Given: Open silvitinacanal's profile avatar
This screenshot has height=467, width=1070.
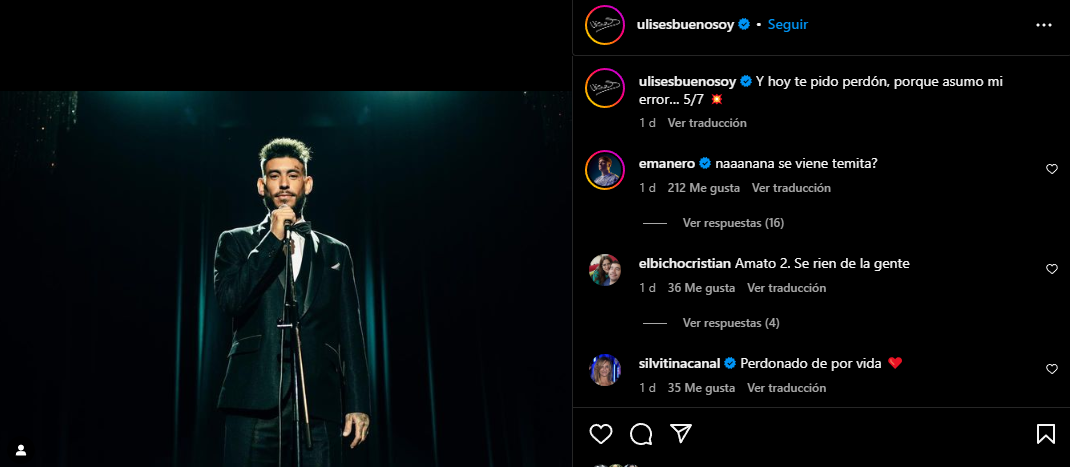Looking at the screenshot, I should pyautogui.click(x=605, y=370).
